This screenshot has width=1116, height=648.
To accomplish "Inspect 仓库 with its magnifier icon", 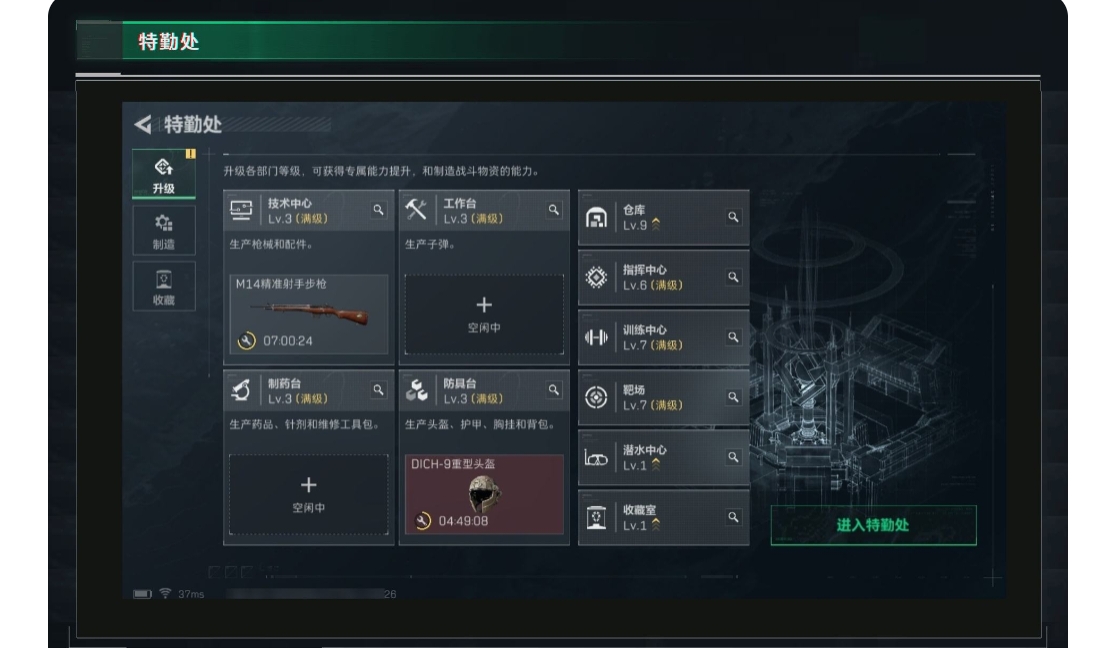I will (x=733, y=217).
